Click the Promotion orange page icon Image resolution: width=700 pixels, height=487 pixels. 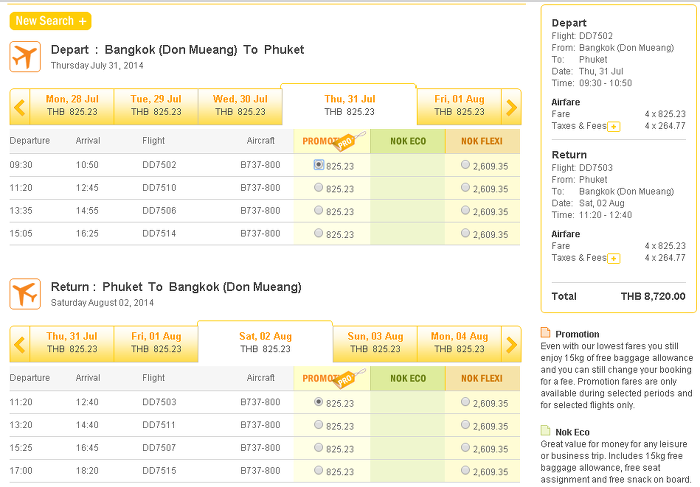pos(545,333)
